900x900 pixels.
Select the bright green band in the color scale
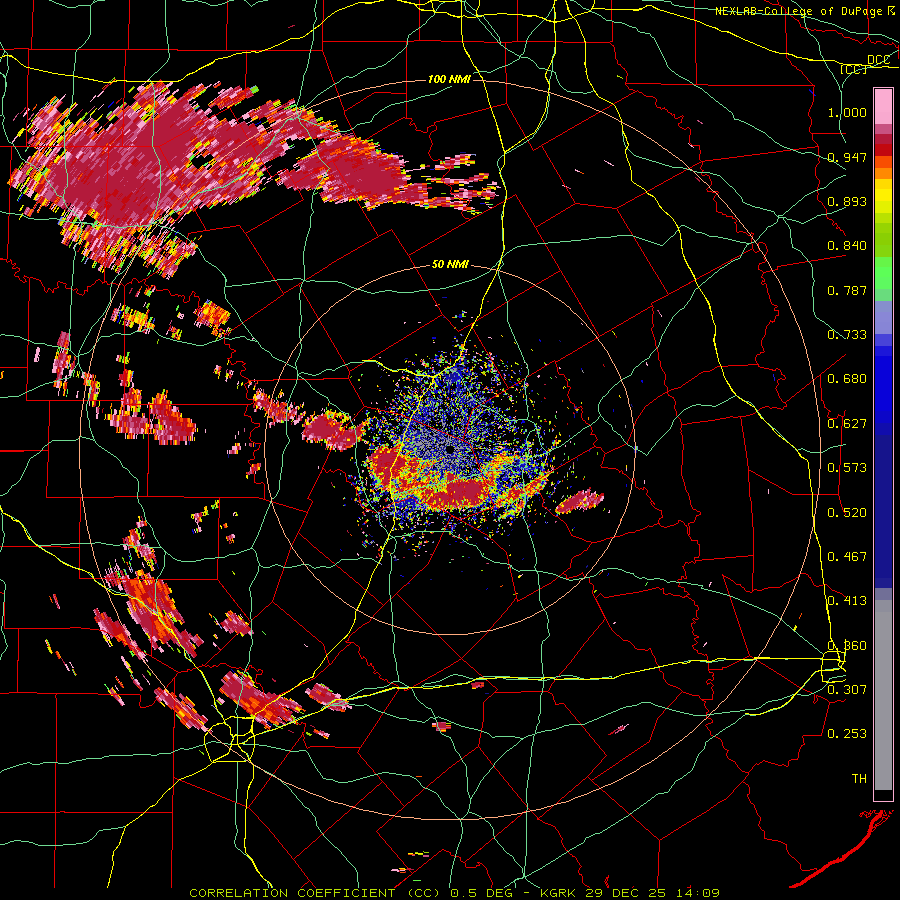pos(883,271)
